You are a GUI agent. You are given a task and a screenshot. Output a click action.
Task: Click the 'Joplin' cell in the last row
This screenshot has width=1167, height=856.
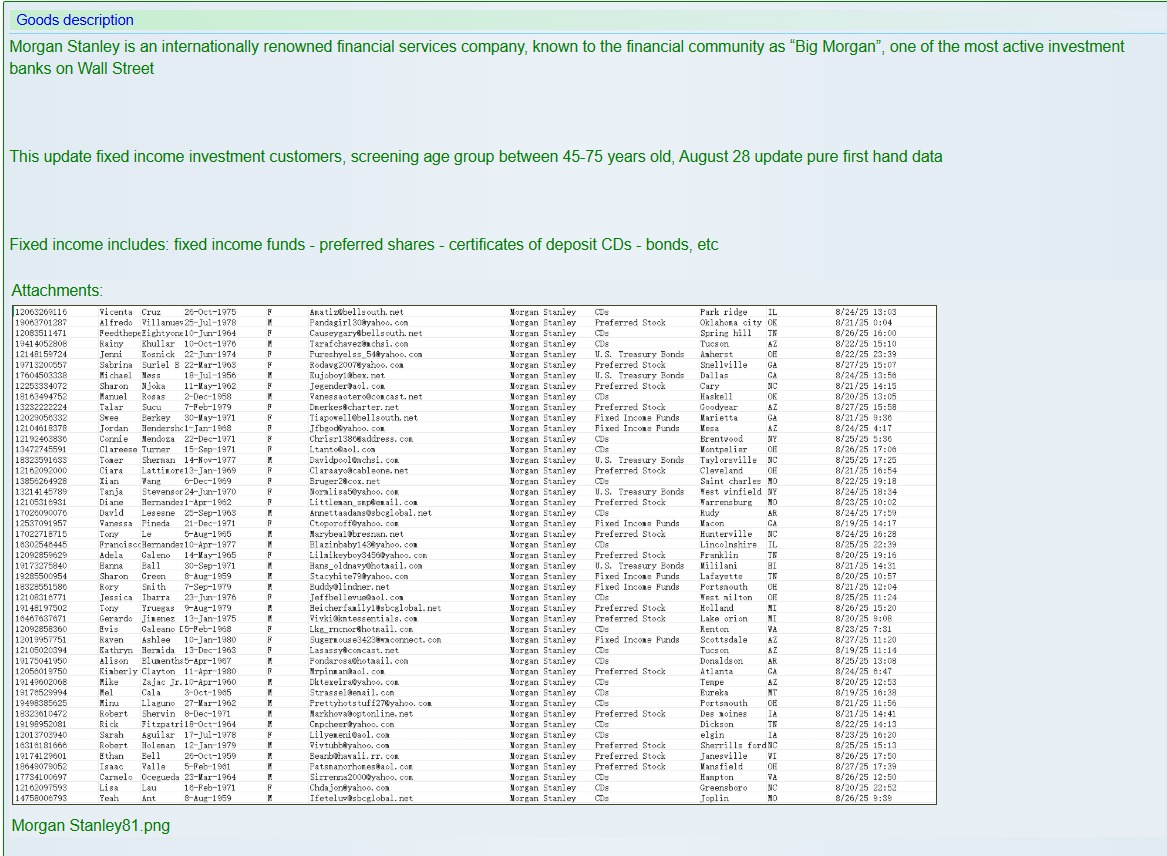coord(713,799)
